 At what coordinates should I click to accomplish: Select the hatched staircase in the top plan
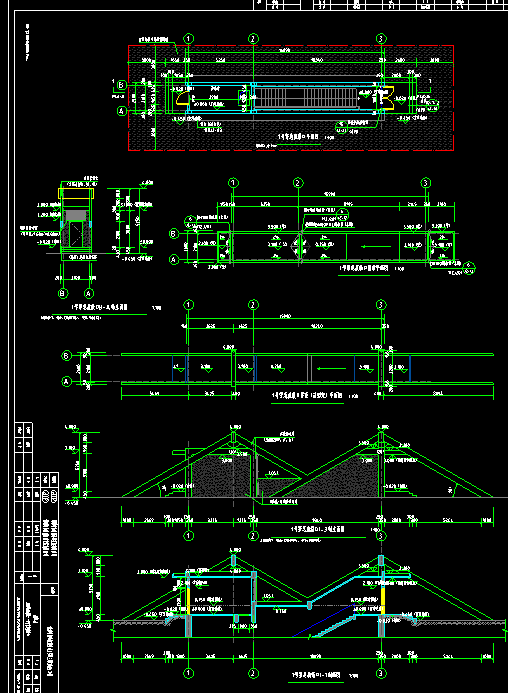[307, 97]
